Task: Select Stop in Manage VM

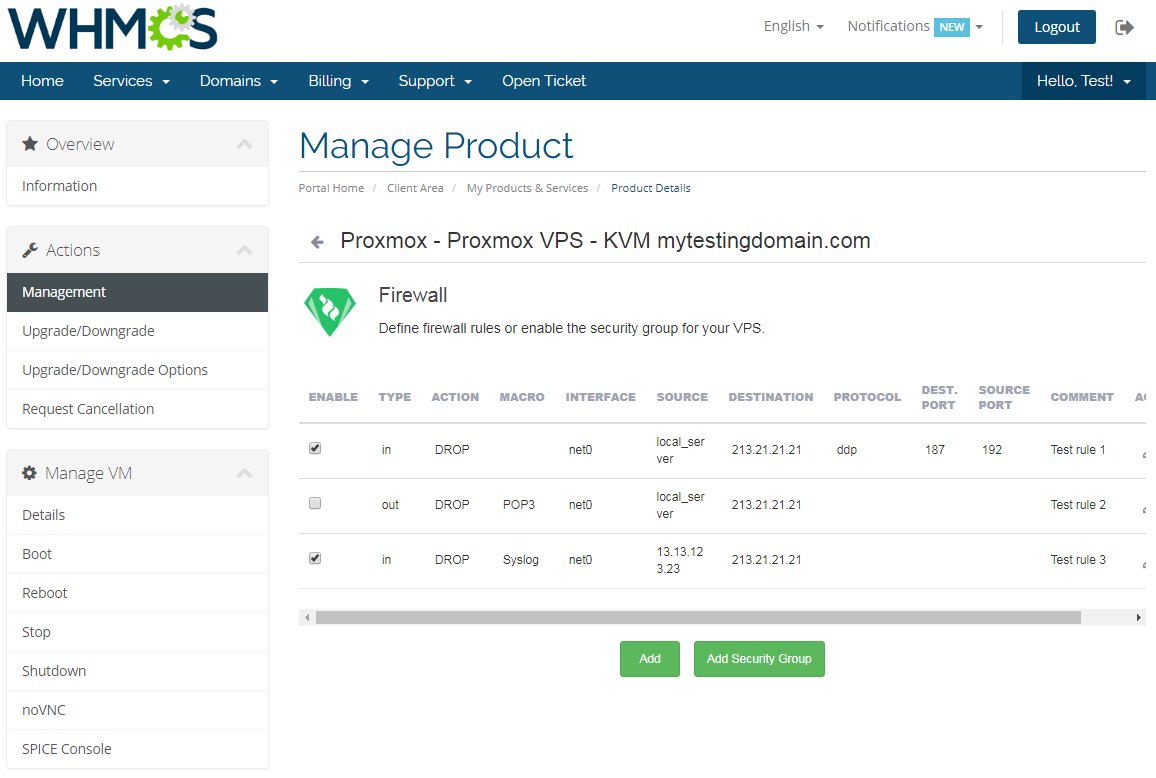Action: coord(137,632)
